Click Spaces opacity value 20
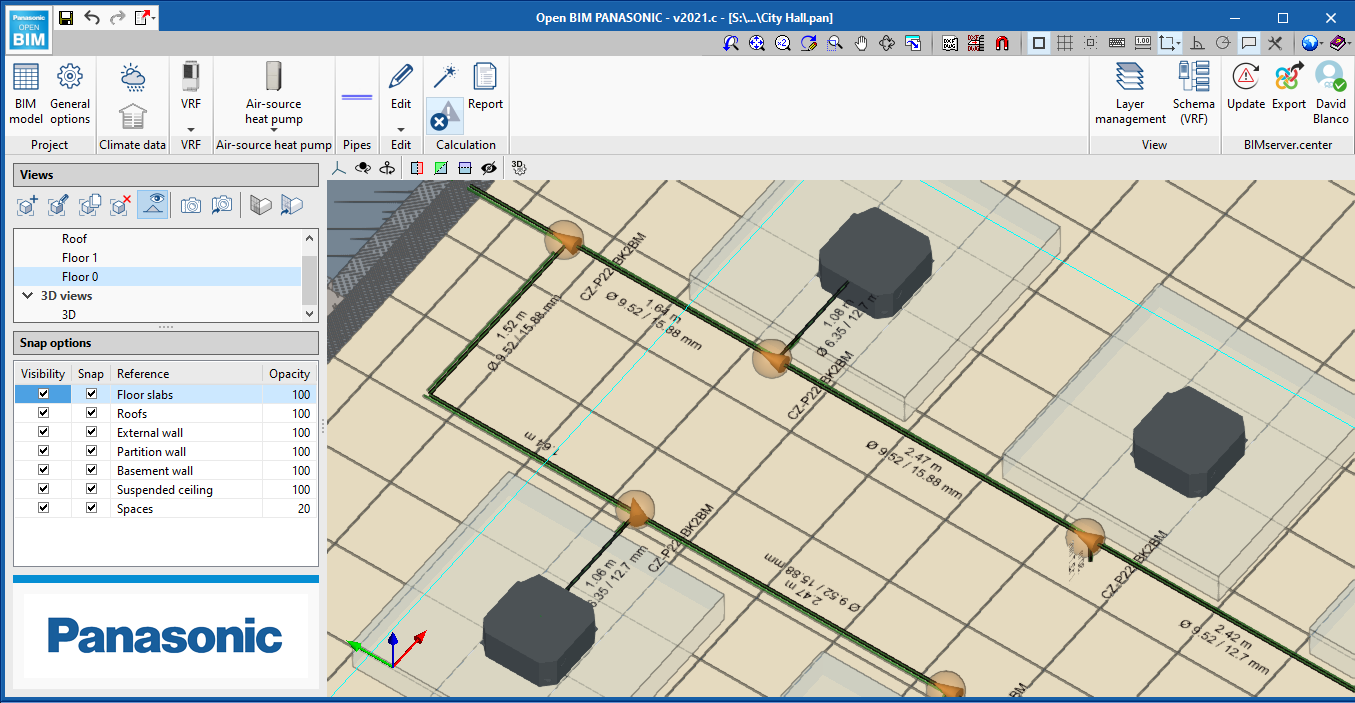This screenshot has width=1355, height=703. pyautogui.click(x=289, y=509)
